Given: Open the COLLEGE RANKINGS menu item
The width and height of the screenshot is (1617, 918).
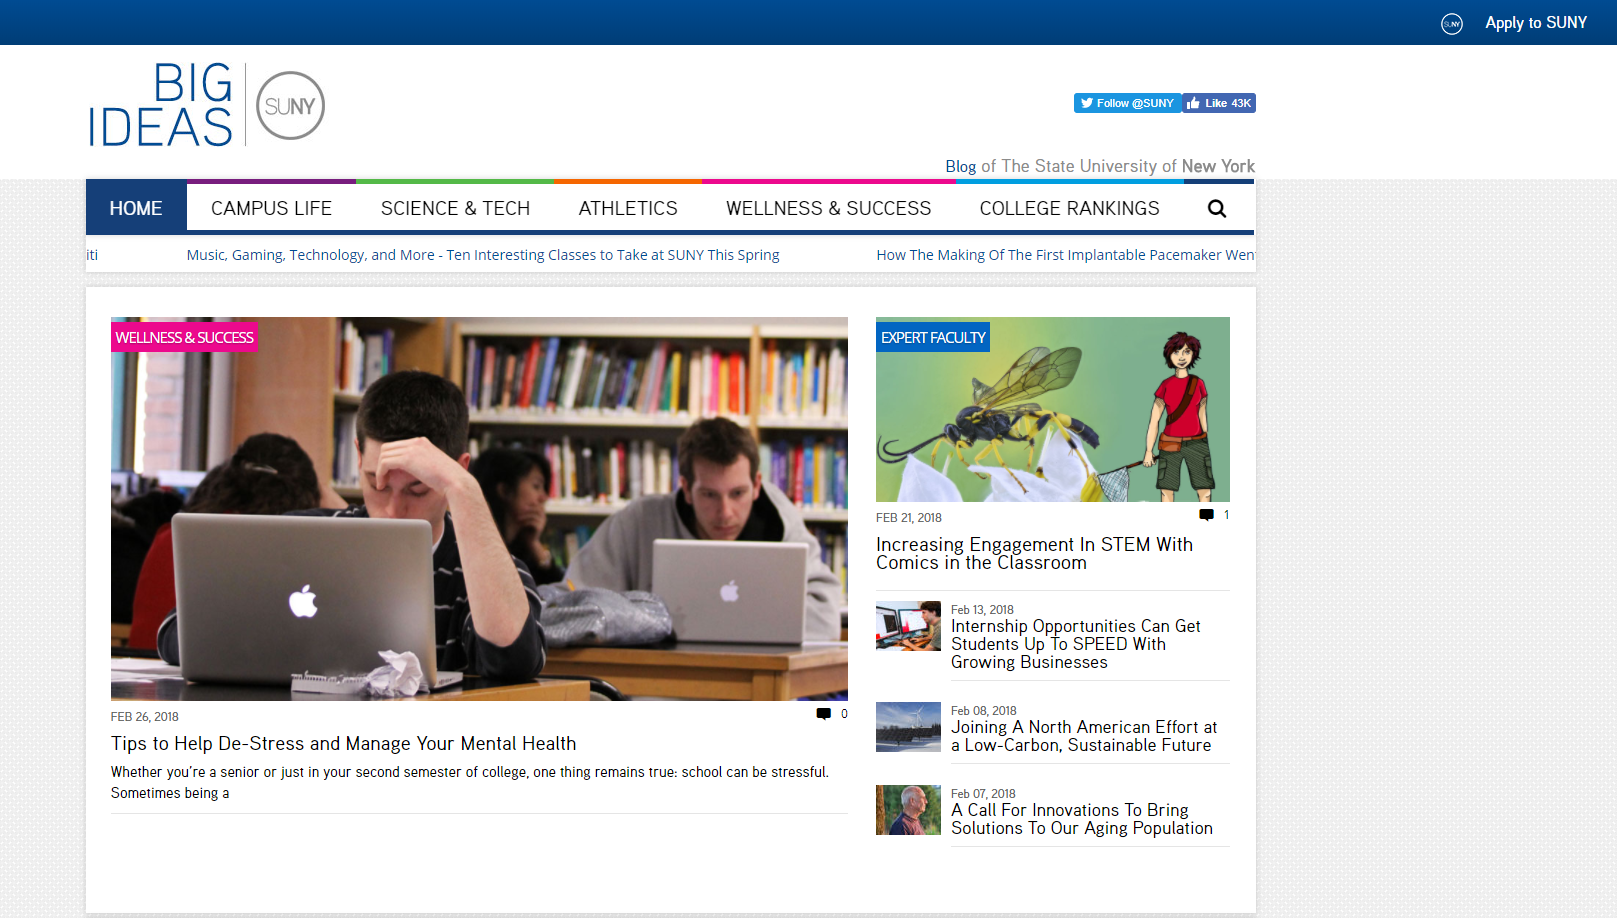Looking at the screenshot, I should point(1069,208).
